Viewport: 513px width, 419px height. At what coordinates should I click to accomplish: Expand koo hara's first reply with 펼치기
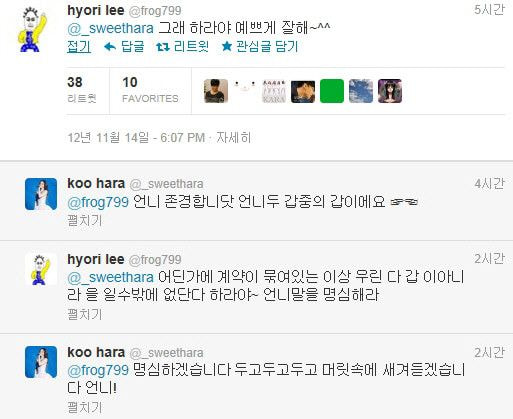pyautogui.click(x=85, y=220)
